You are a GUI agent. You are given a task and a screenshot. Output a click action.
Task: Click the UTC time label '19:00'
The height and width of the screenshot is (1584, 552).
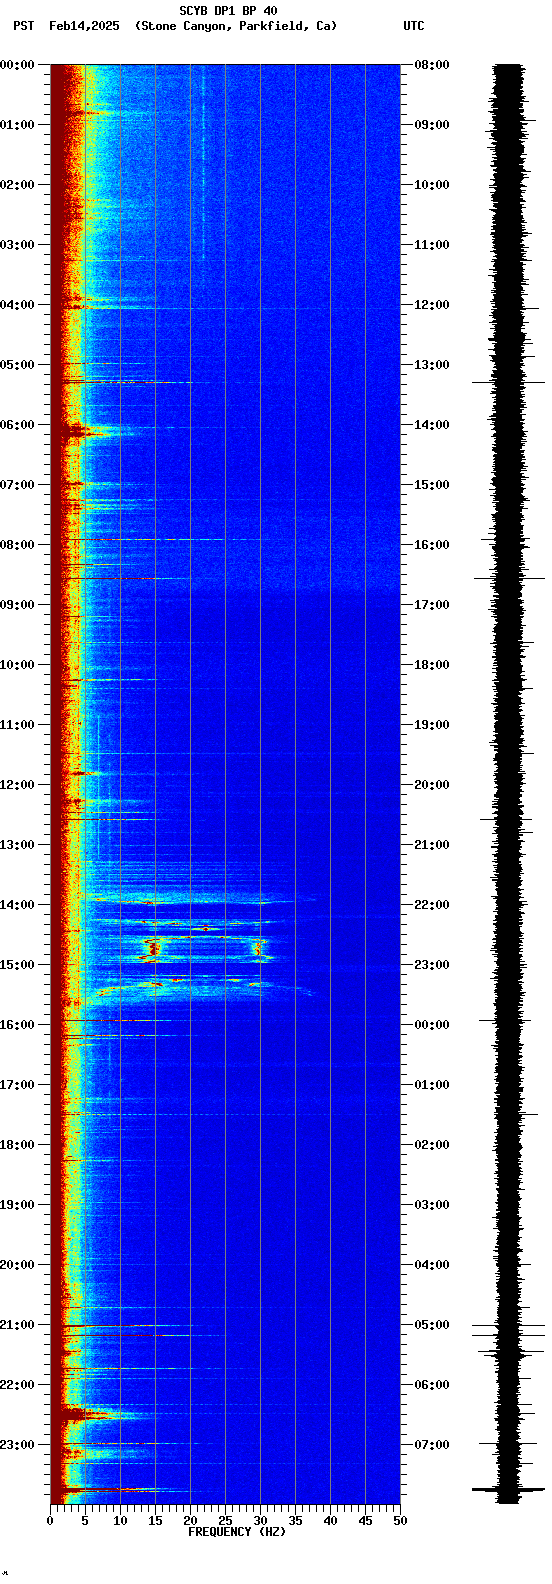pos(432,725)
